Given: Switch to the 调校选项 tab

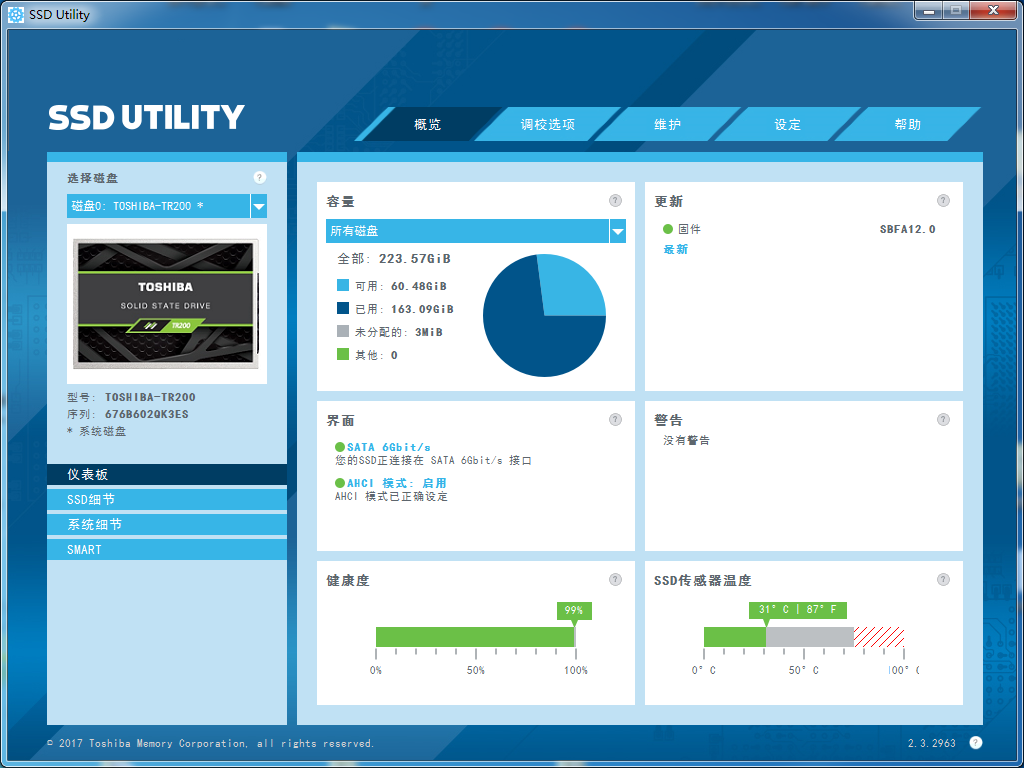Looking at the screenshot, I should (547, 125).
